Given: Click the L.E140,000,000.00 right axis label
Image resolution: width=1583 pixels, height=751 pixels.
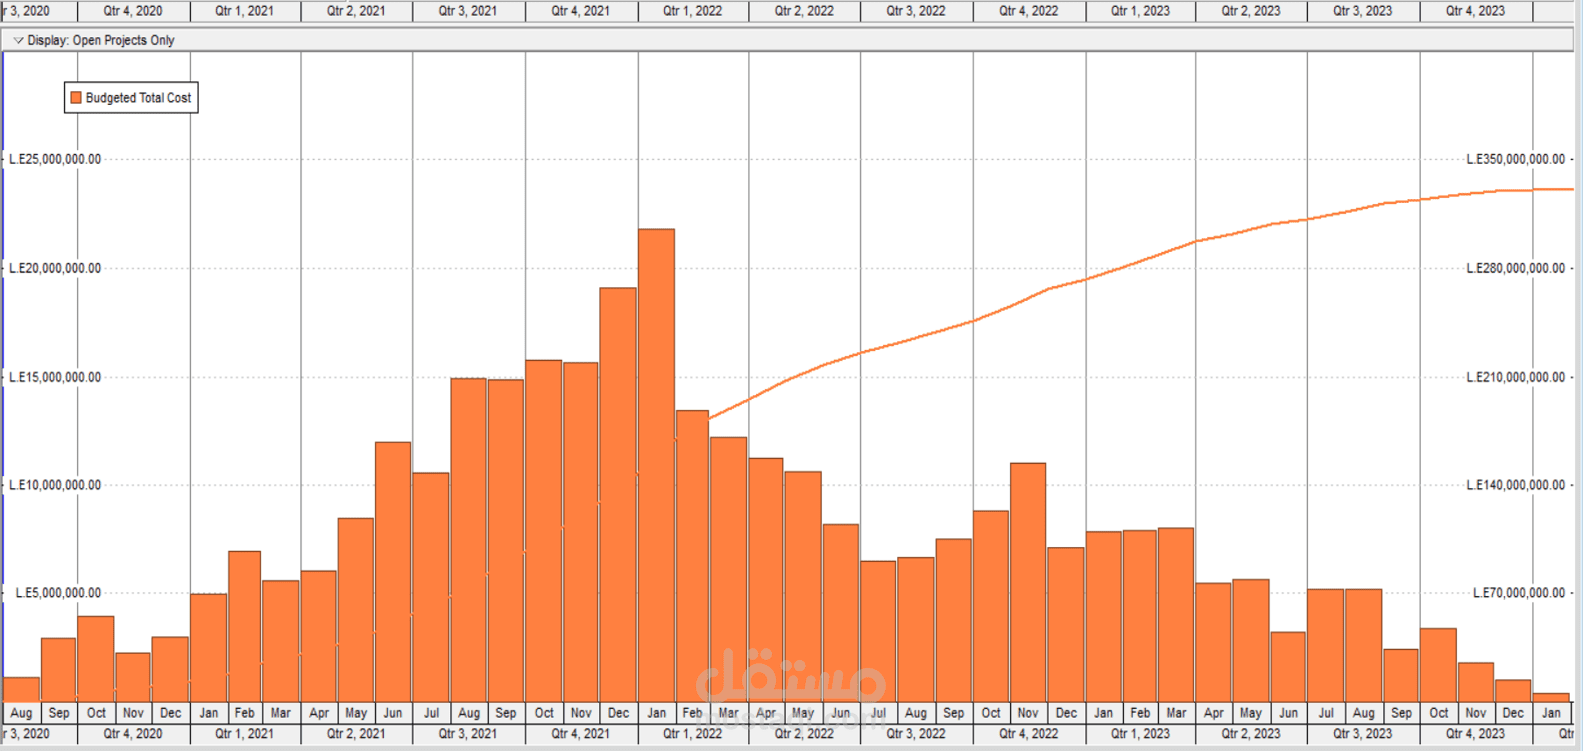Looking at the screenshot, I should pyautogui.click(x=1516, y=485).
